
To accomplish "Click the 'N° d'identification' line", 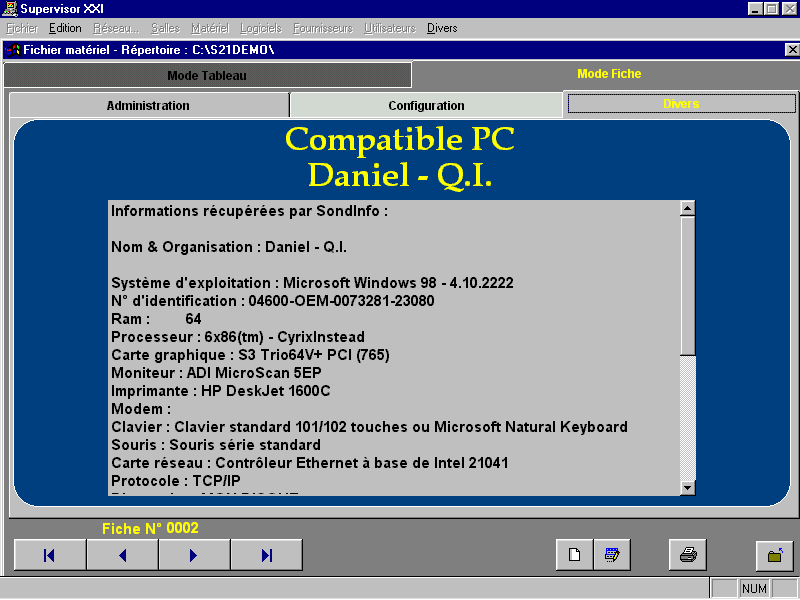I will 273,301.
